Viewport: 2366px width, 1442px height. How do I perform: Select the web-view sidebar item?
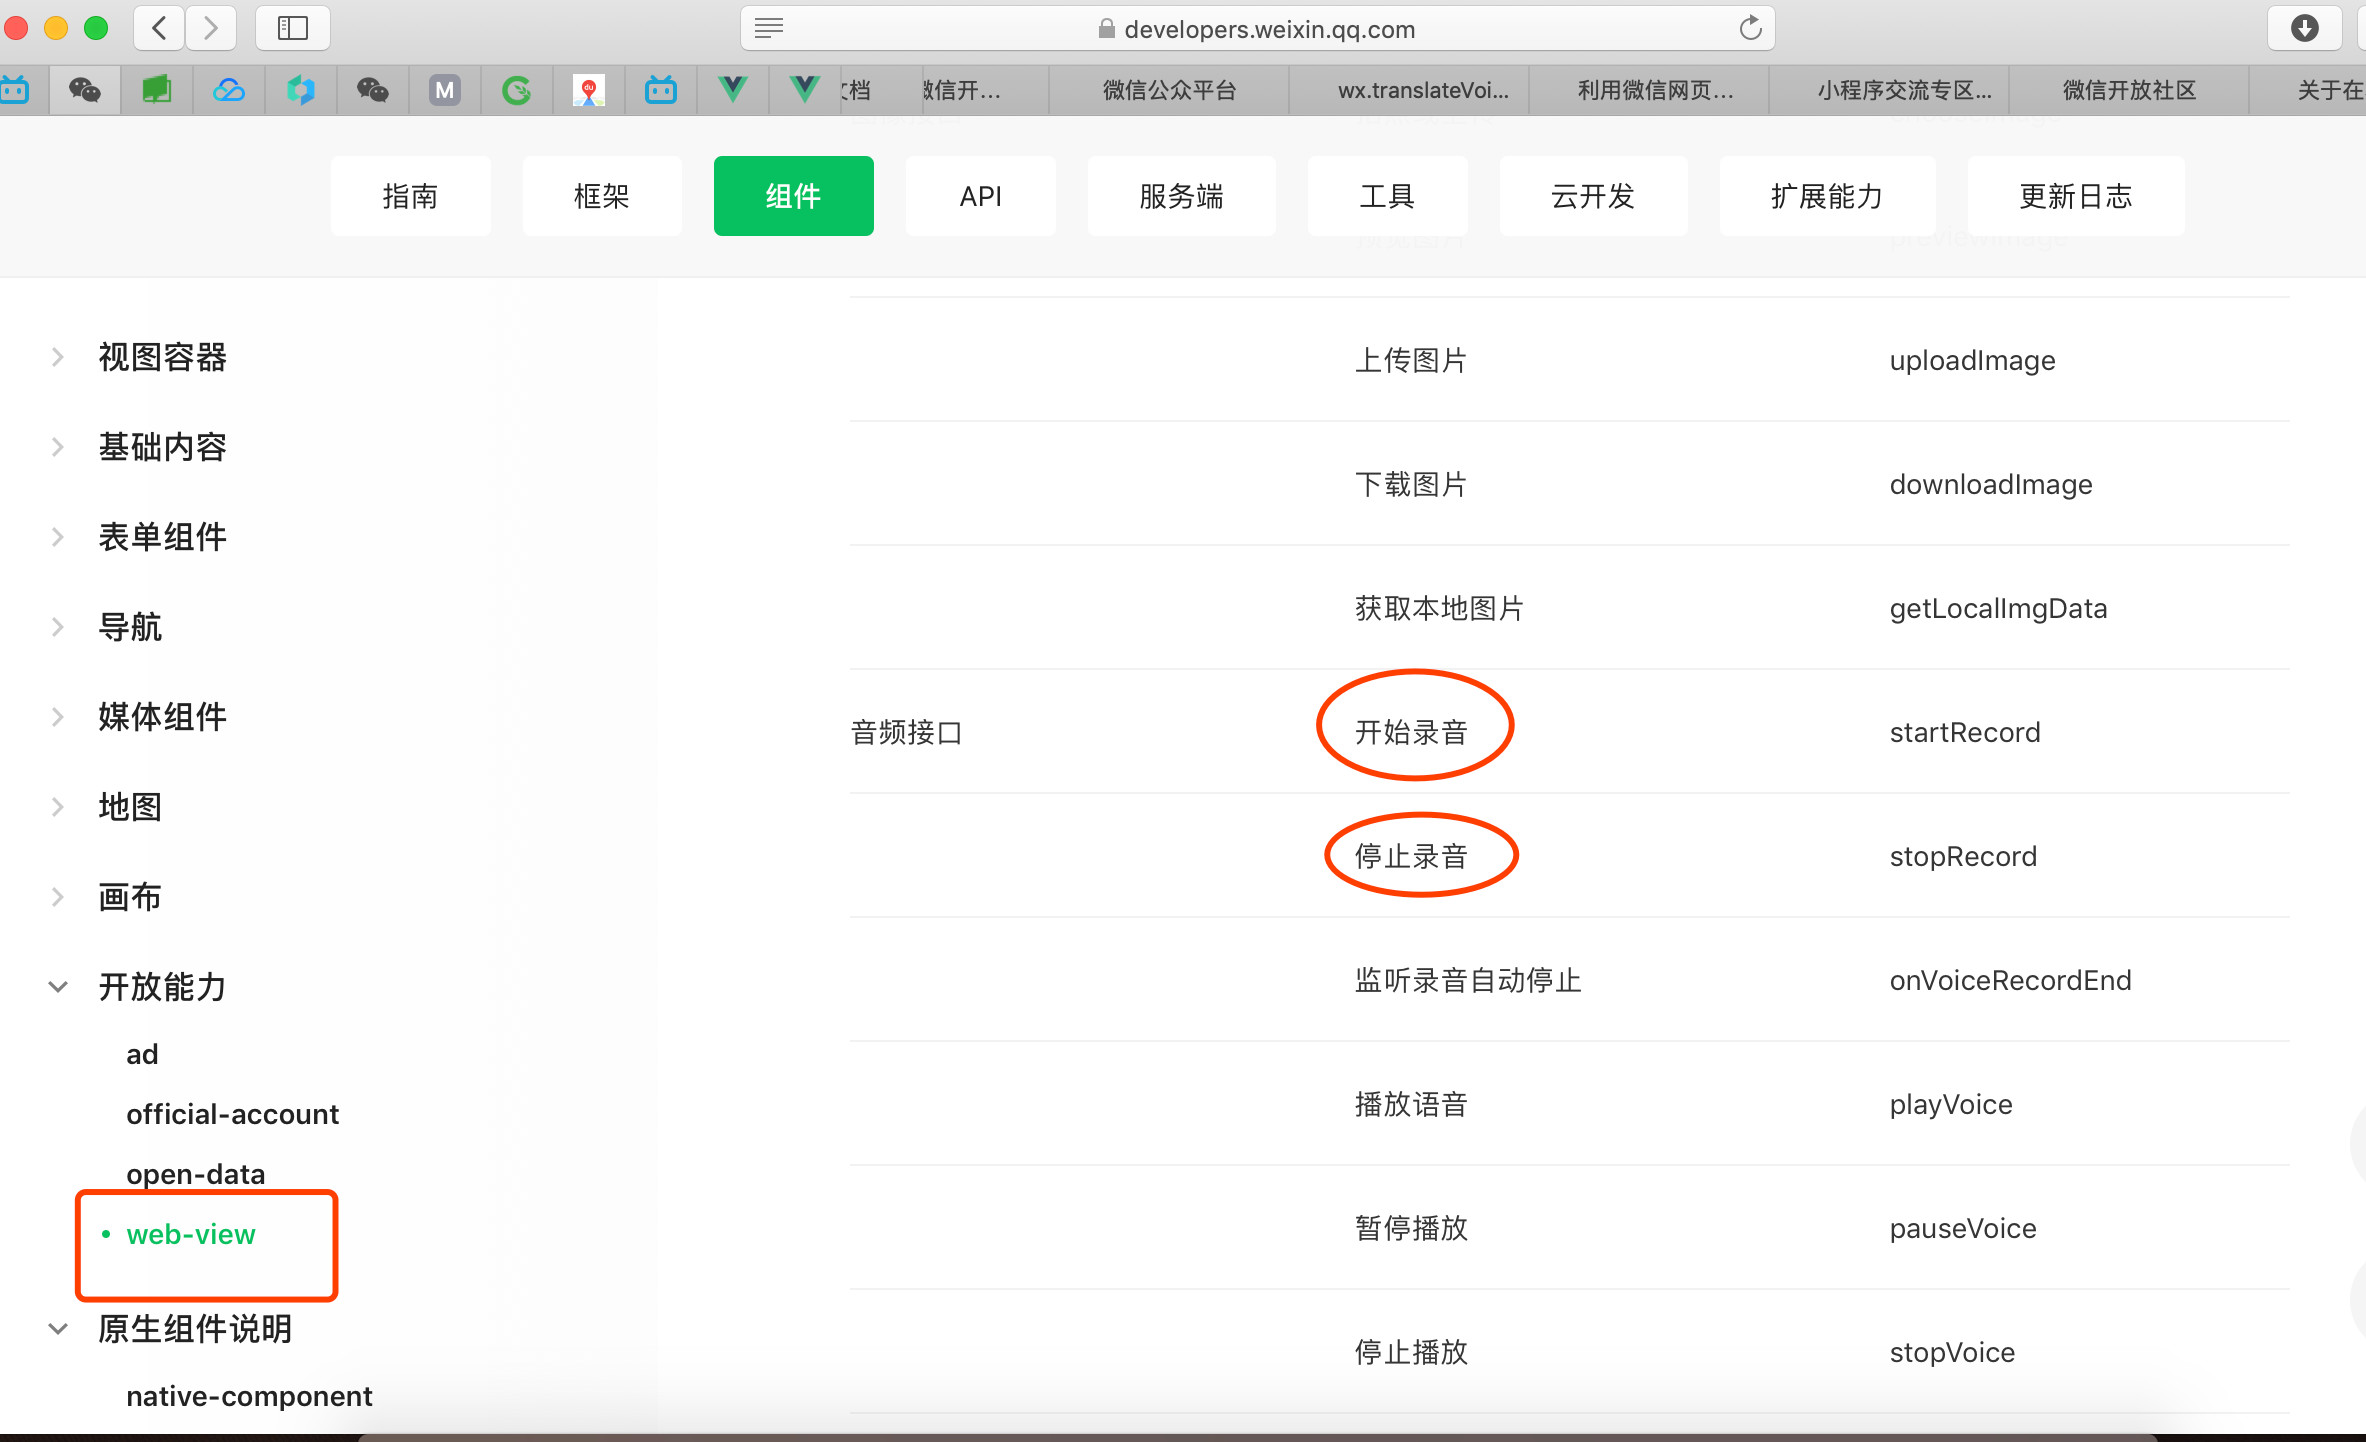pos(191,1234)
